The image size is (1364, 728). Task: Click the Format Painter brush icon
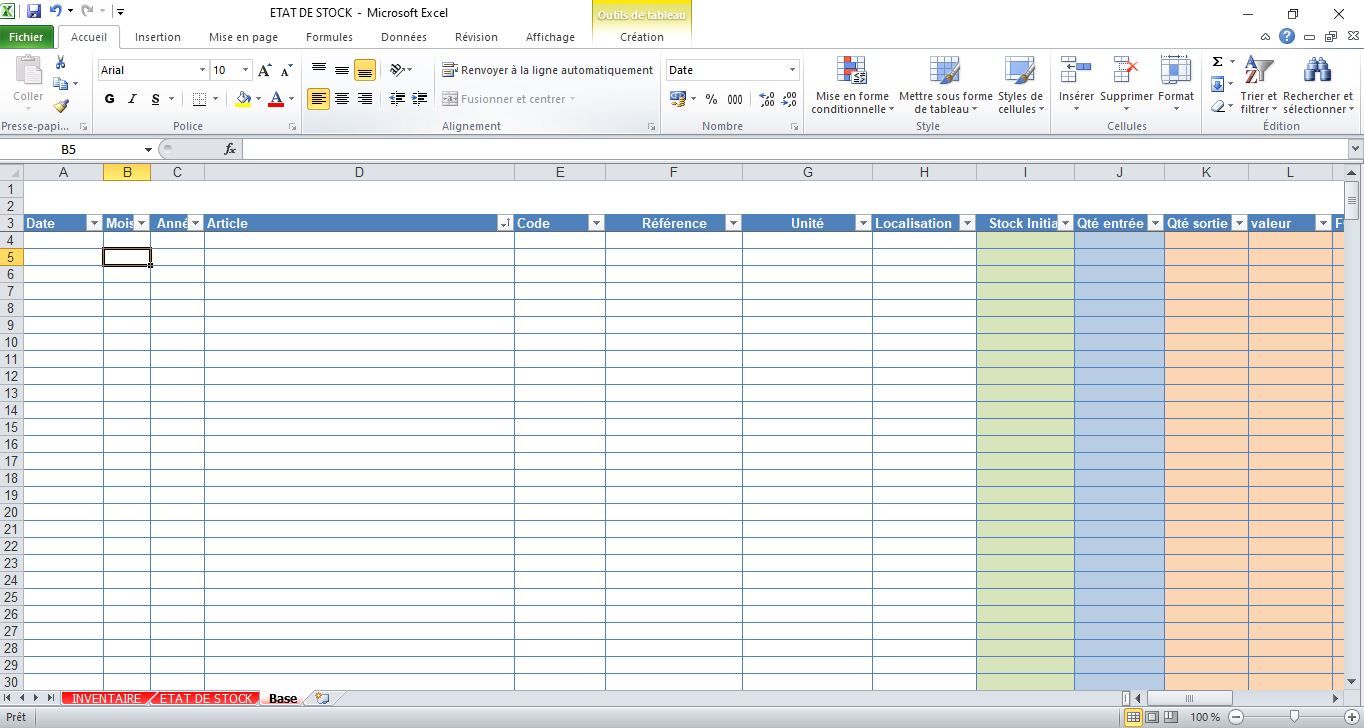coord(61,106)
